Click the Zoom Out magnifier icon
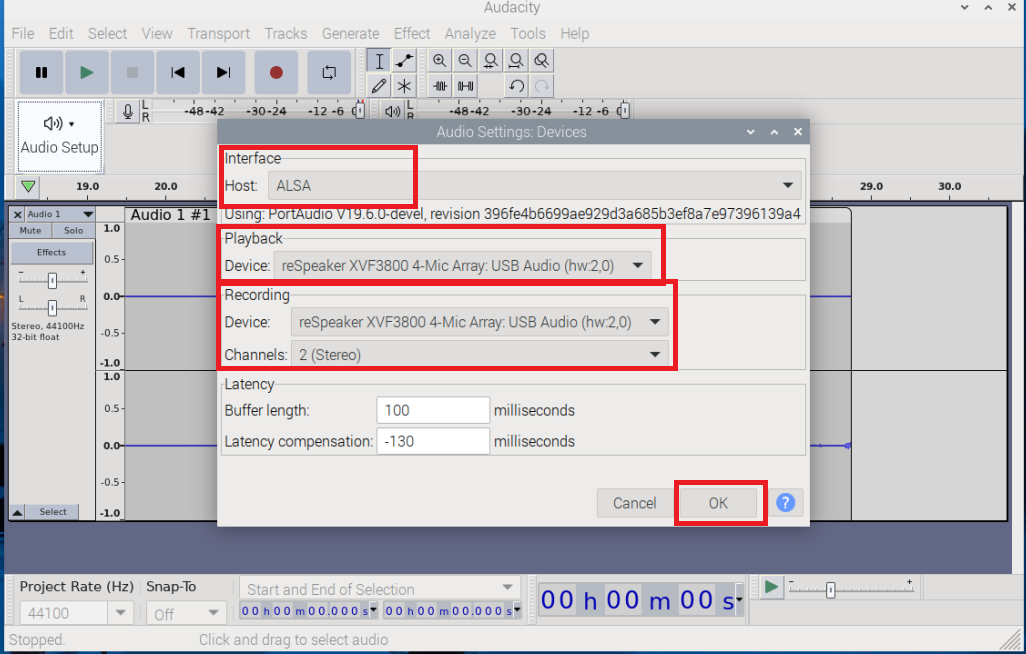Image resolution: width=1026 pixels, height=654 pixels. [x=465, y=61]
